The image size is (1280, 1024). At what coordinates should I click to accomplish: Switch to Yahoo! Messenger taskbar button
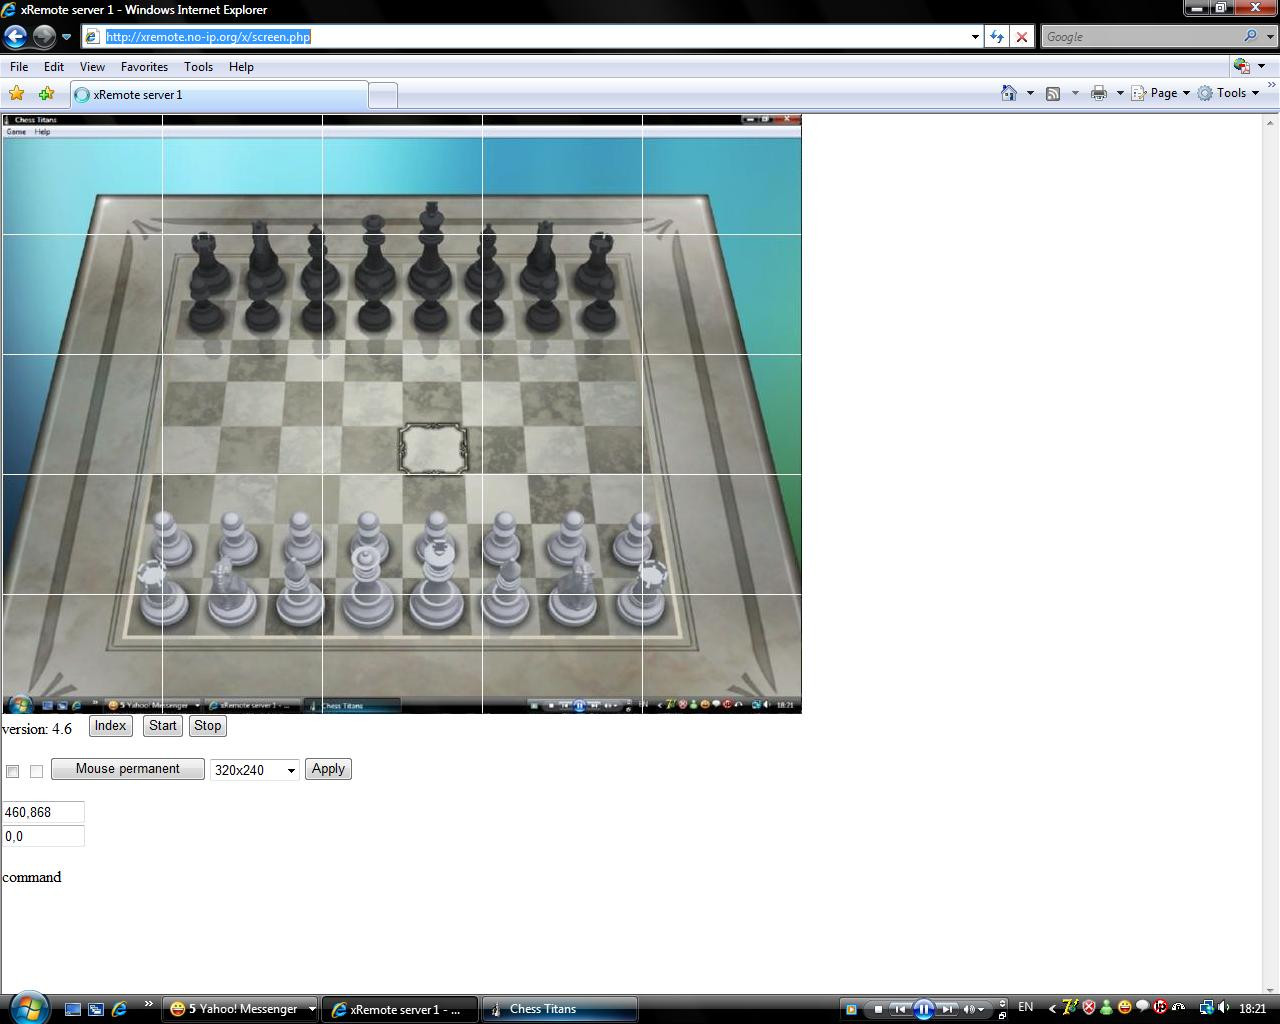point(240,1009)
